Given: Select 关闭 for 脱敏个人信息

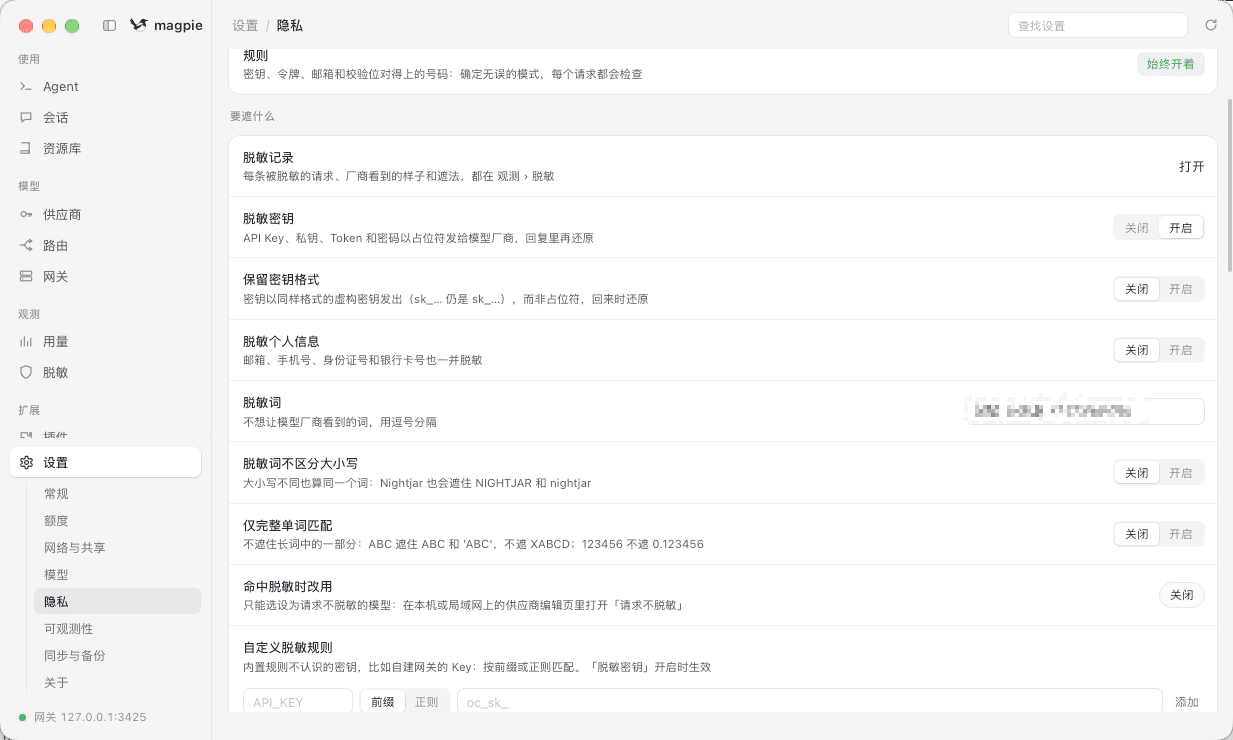Looking at the screenshot, I should 1137,350.
